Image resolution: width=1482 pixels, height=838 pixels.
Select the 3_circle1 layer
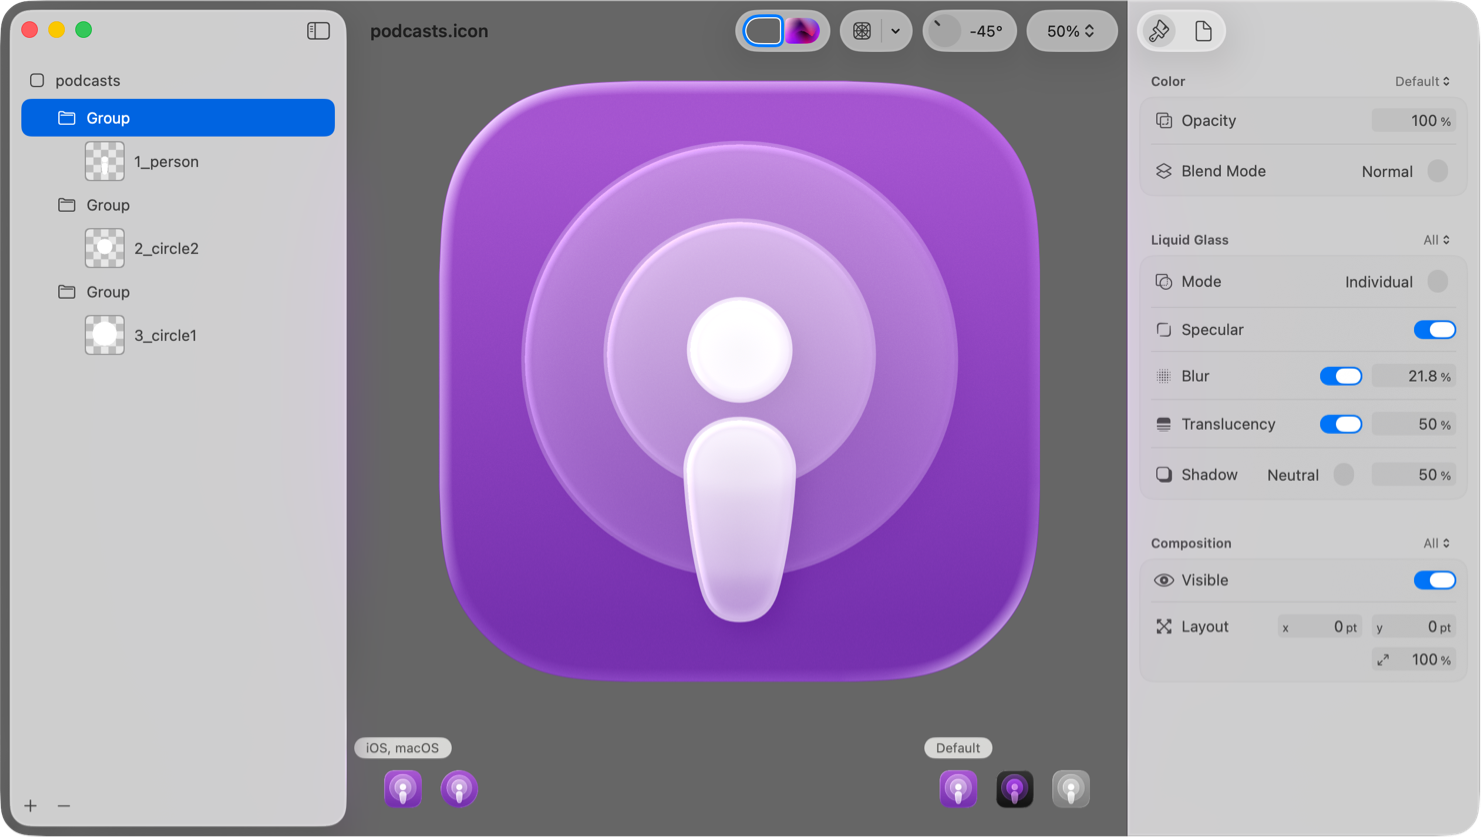coord(165,335)
